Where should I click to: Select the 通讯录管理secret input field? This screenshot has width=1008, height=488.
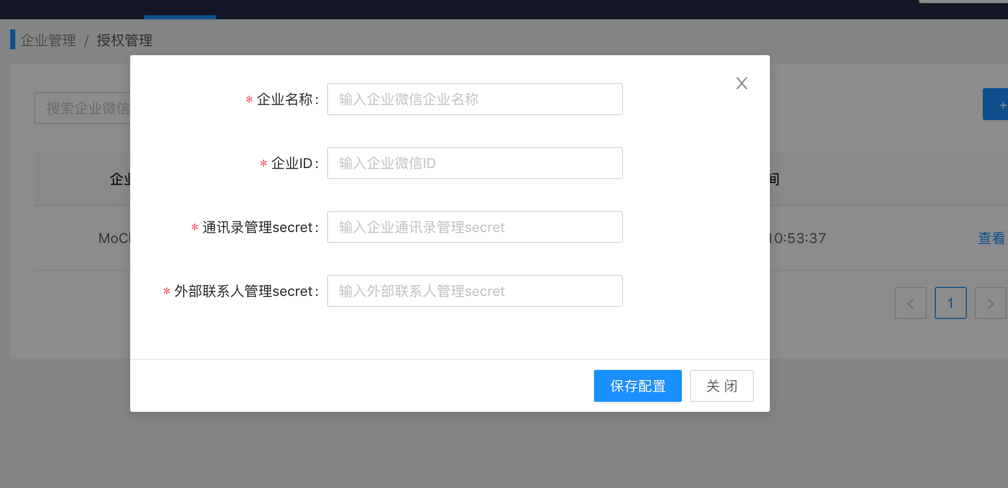tap(474, 227)
